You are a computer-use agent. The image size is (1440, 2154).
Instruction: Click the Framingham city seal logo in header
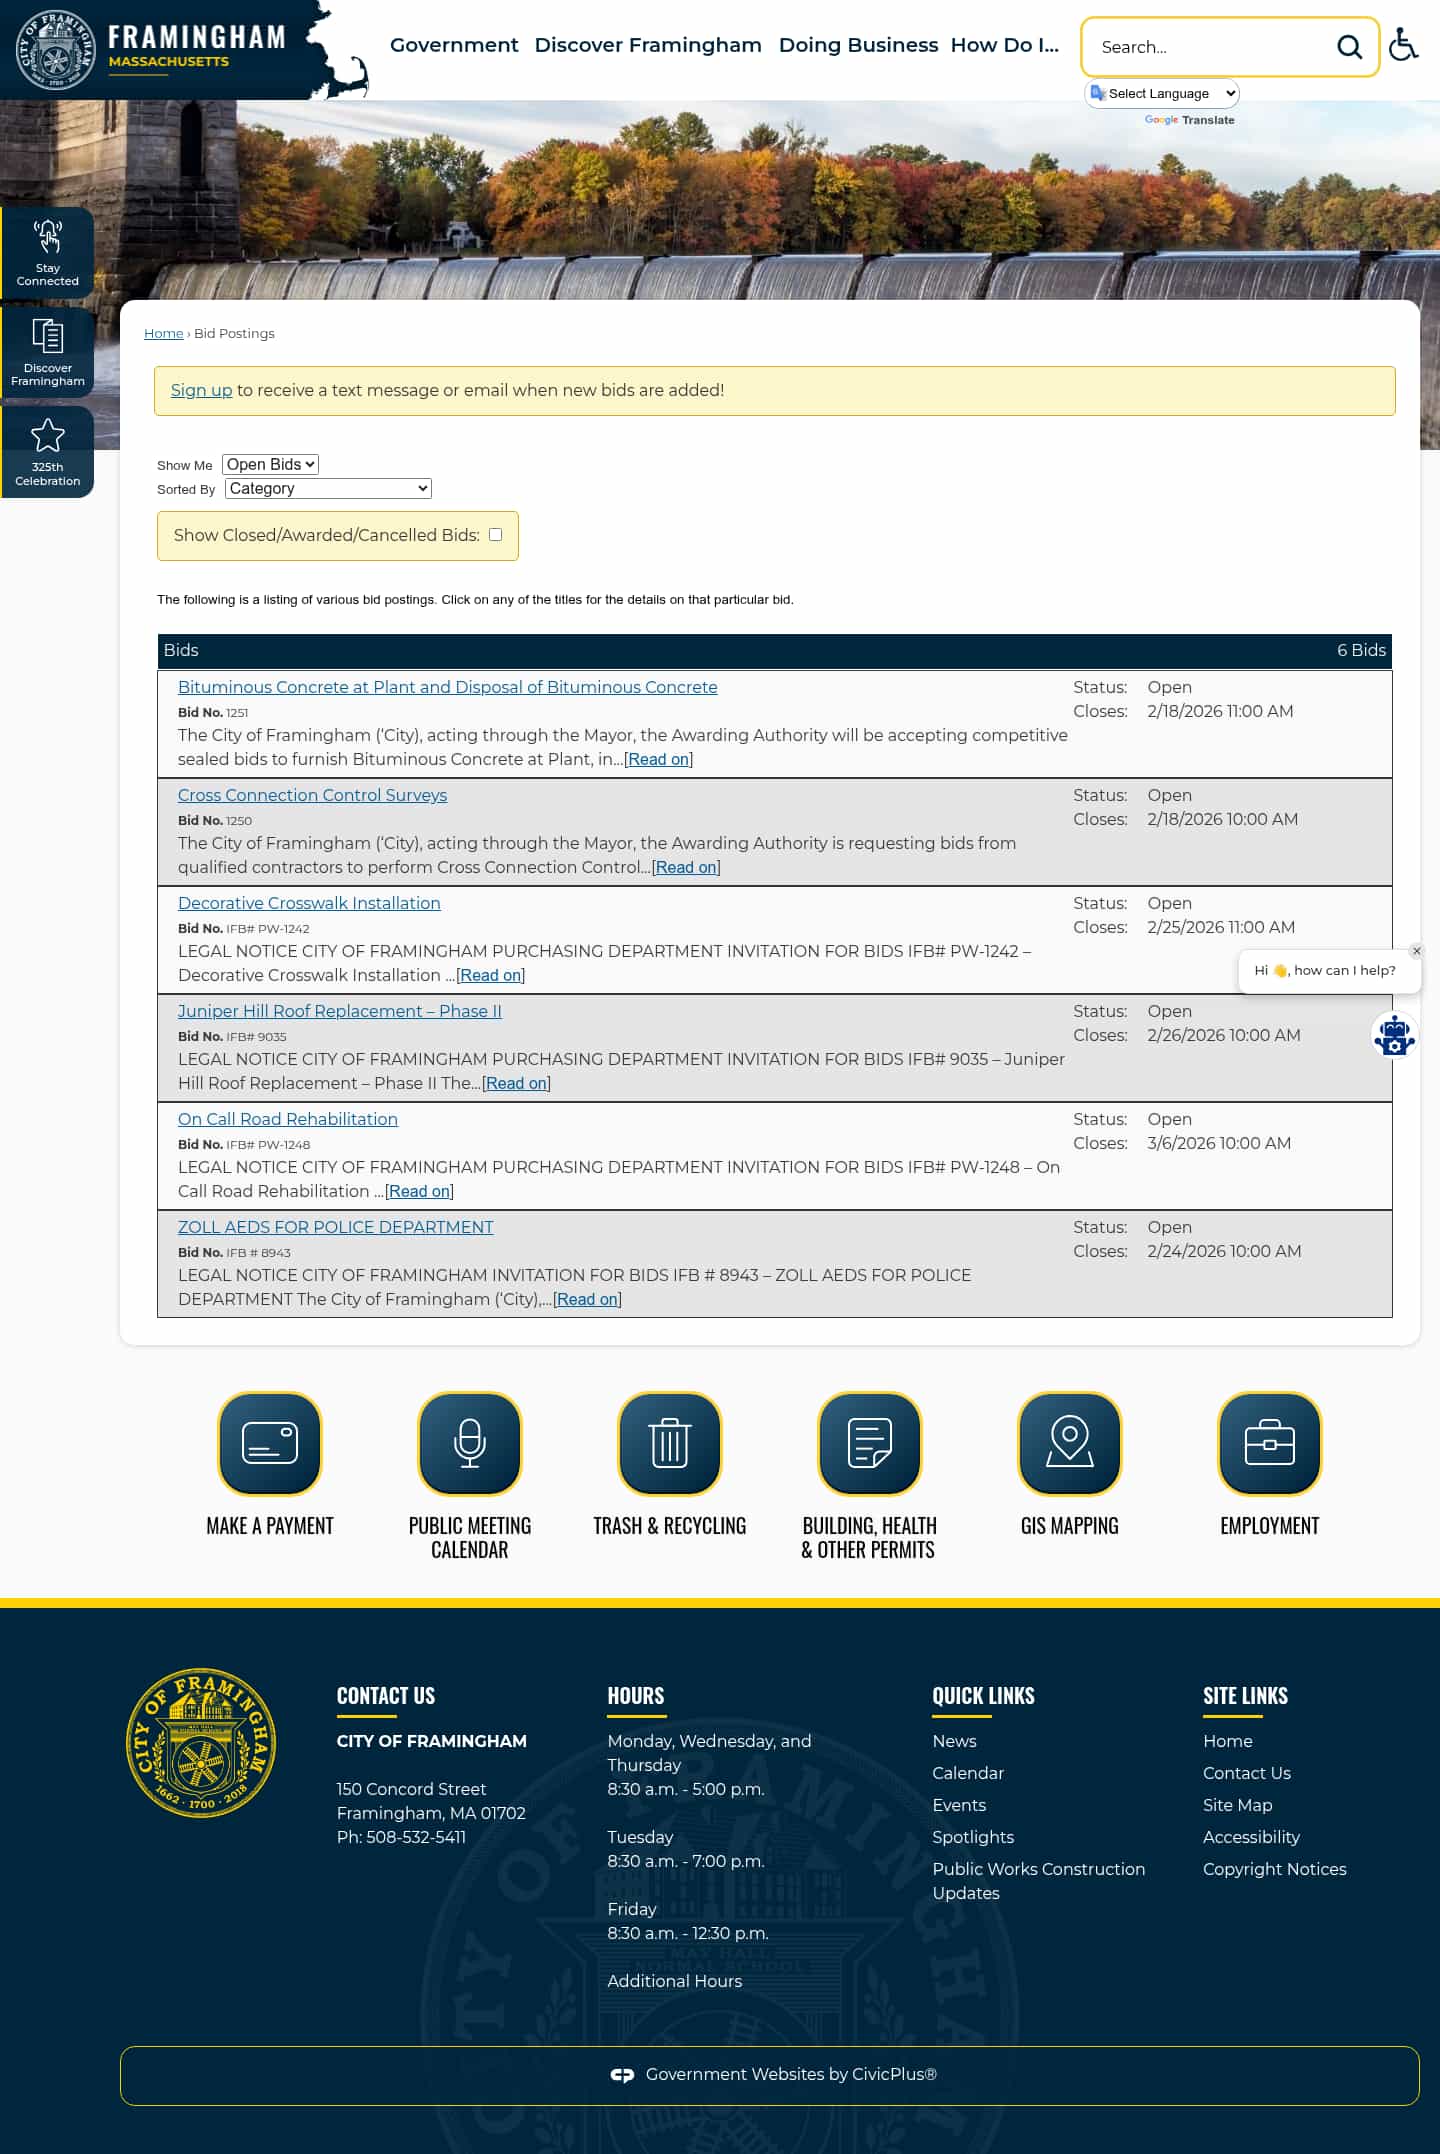(x=56, y=50)
